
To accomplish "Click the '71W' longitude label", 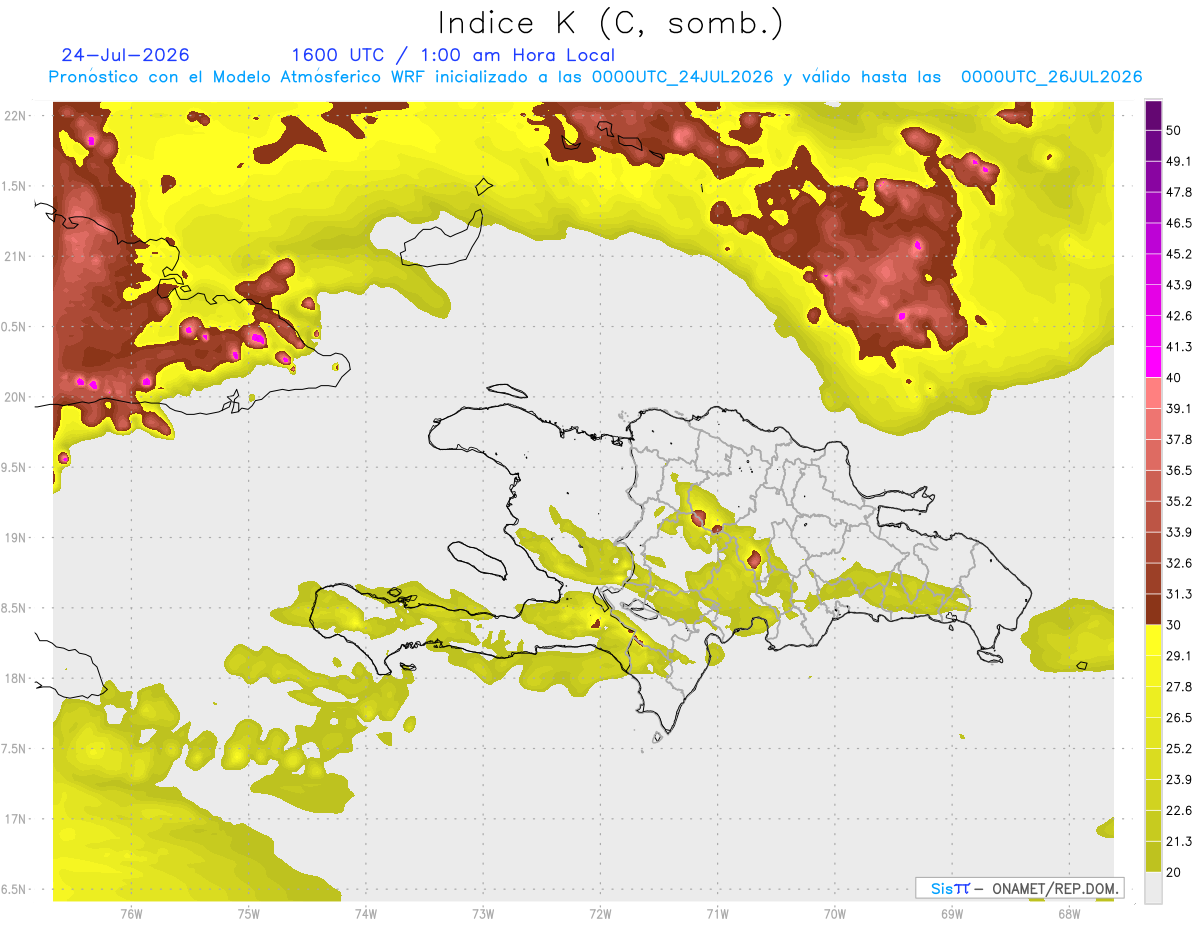I will 717,912.
